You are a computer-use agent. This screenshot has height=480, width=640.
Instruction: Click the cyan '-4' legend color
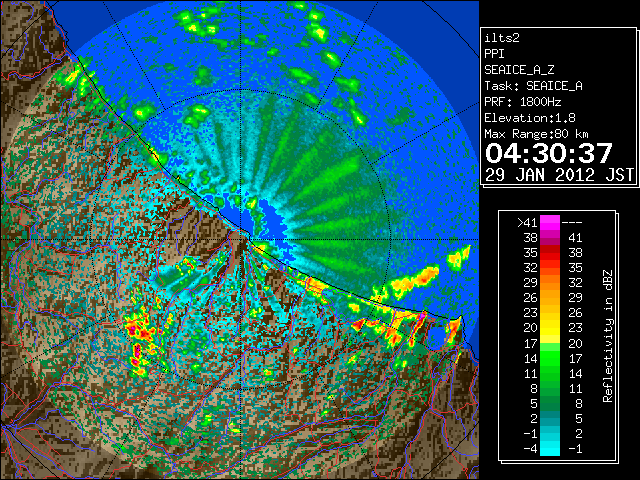coord(550,448)
